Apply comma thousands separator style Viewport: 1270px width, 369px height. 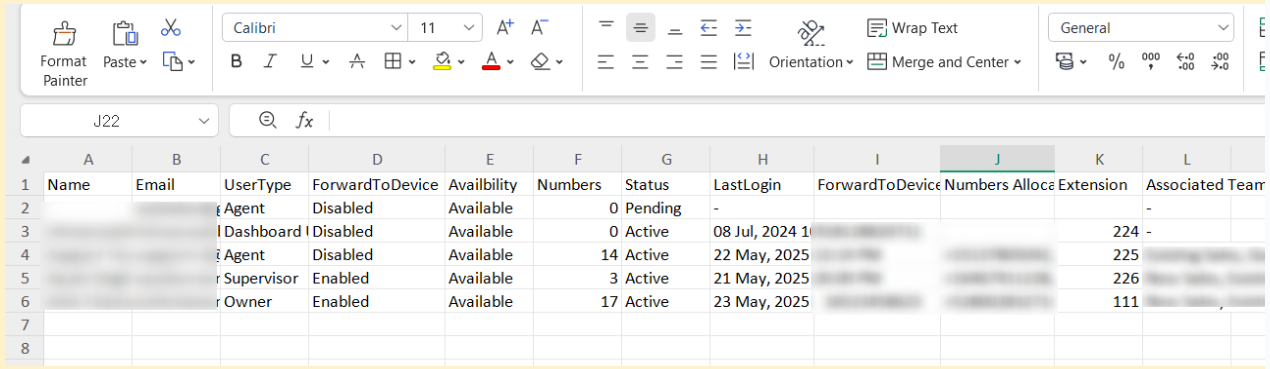click(1151, 62)
